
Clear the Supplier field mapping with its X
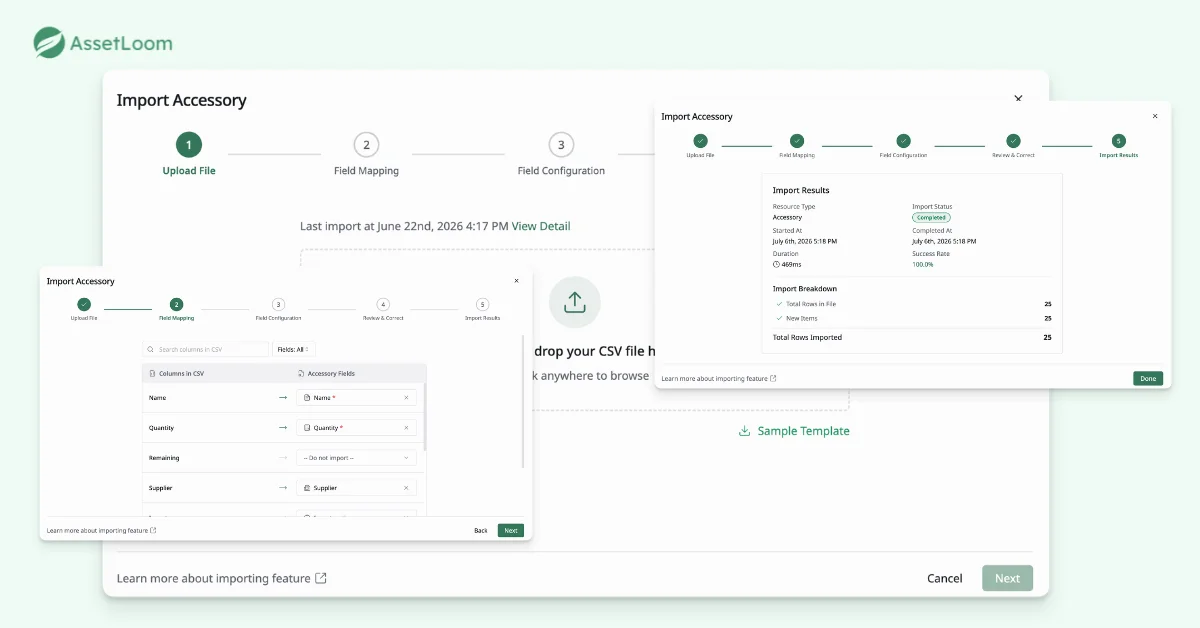point(406,488)
